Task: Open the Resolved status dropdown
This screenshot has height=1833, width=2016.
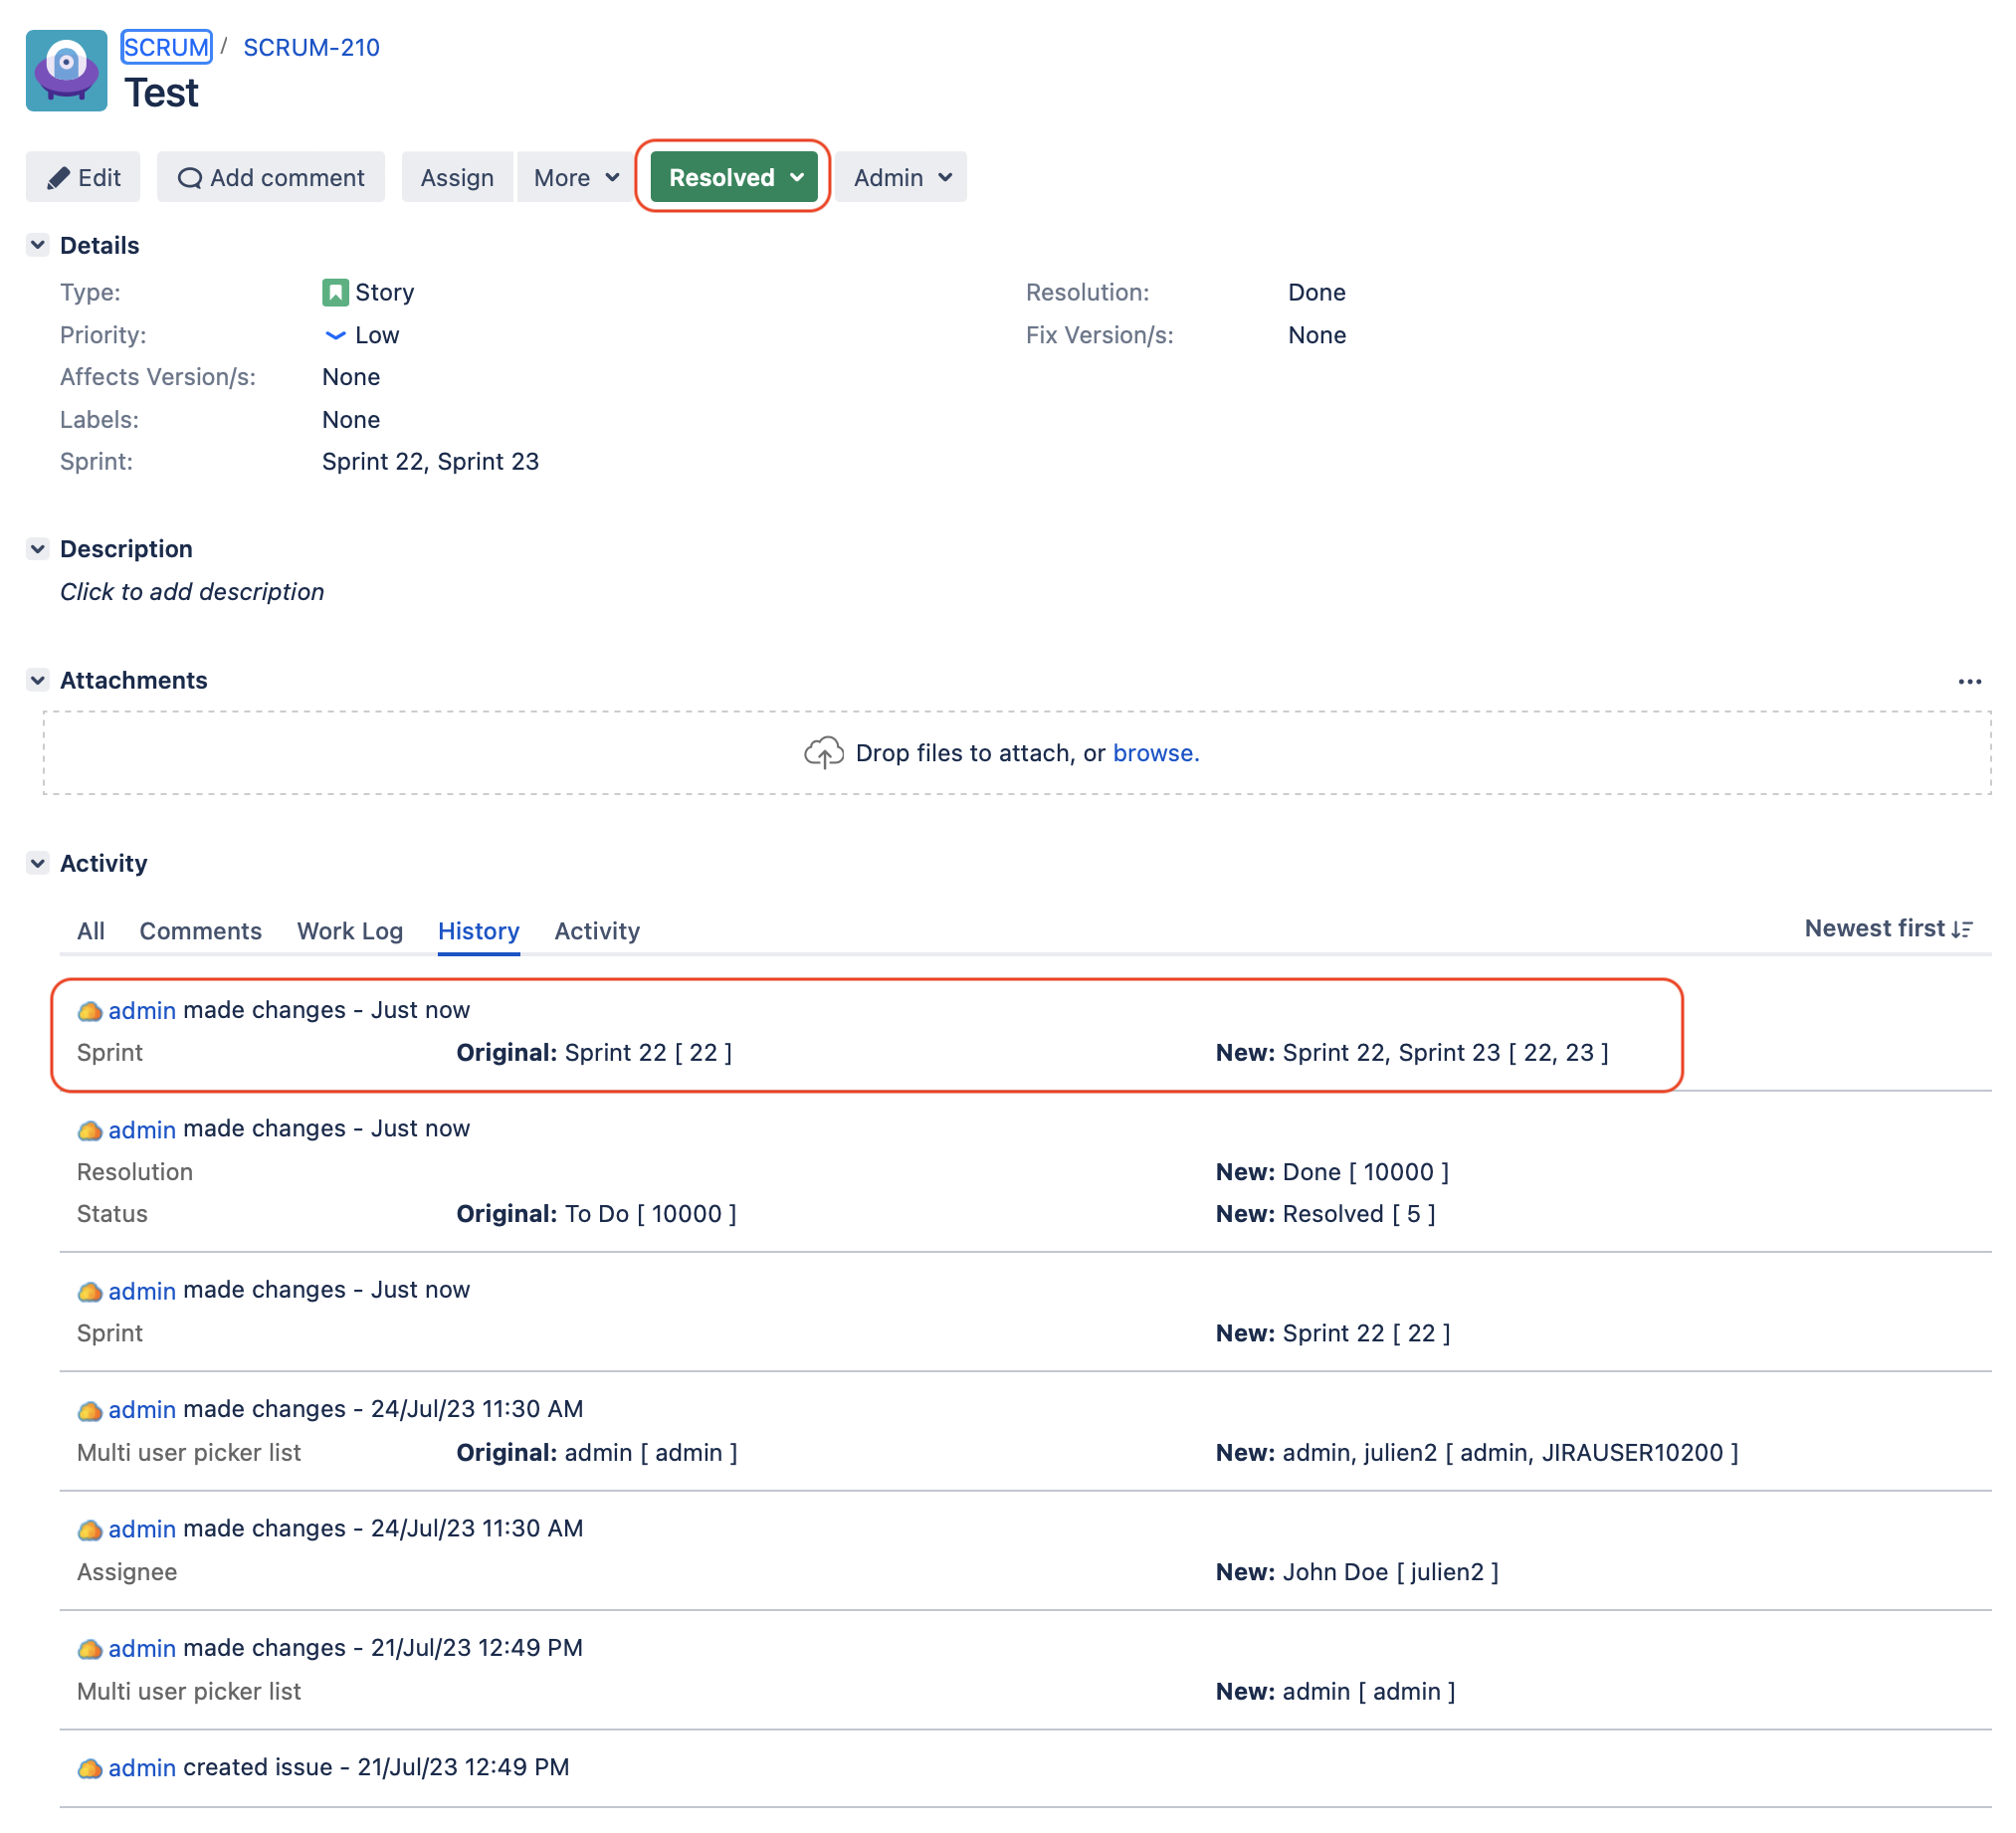Action: coord(733,177)
